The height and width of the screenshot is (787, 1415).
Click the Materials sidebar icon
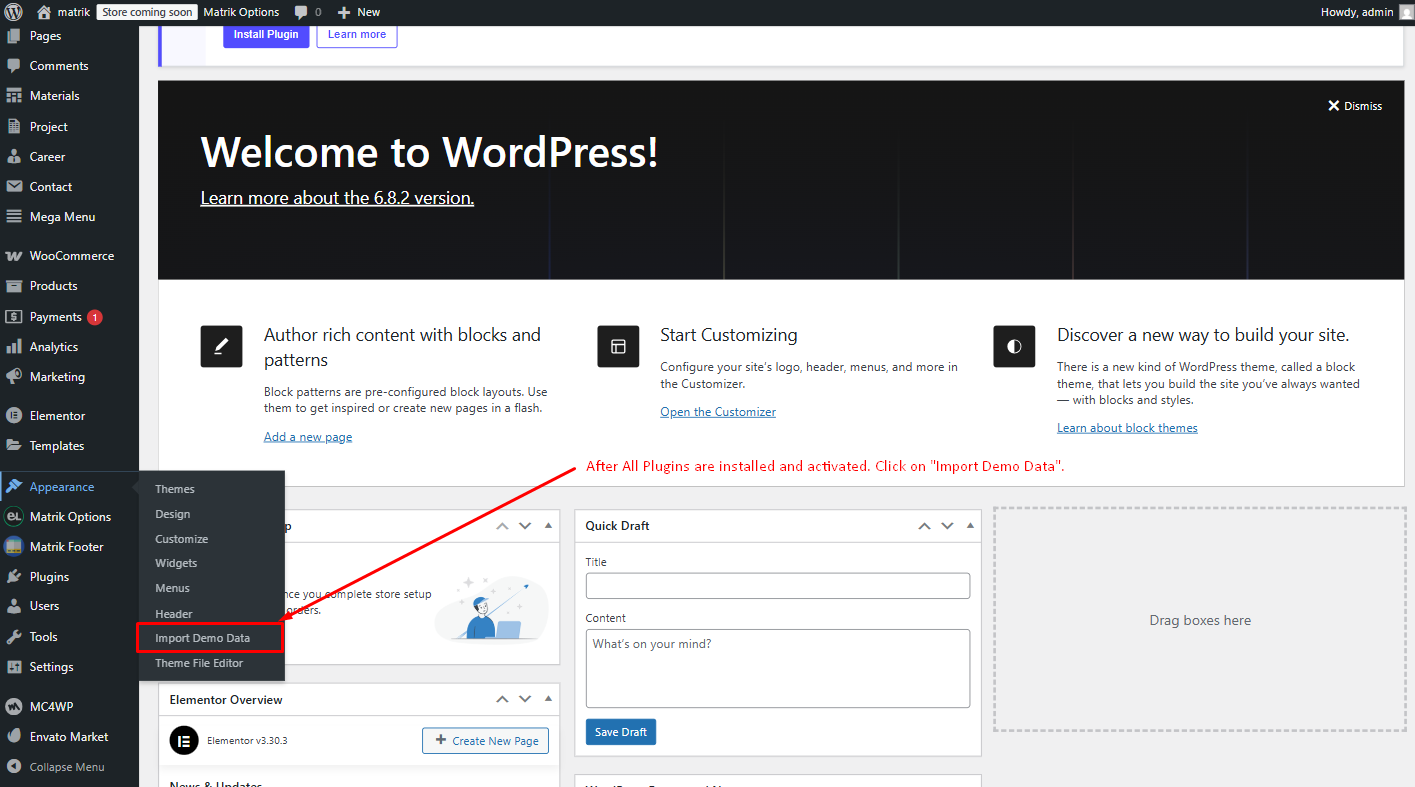(x=14, y=96)
